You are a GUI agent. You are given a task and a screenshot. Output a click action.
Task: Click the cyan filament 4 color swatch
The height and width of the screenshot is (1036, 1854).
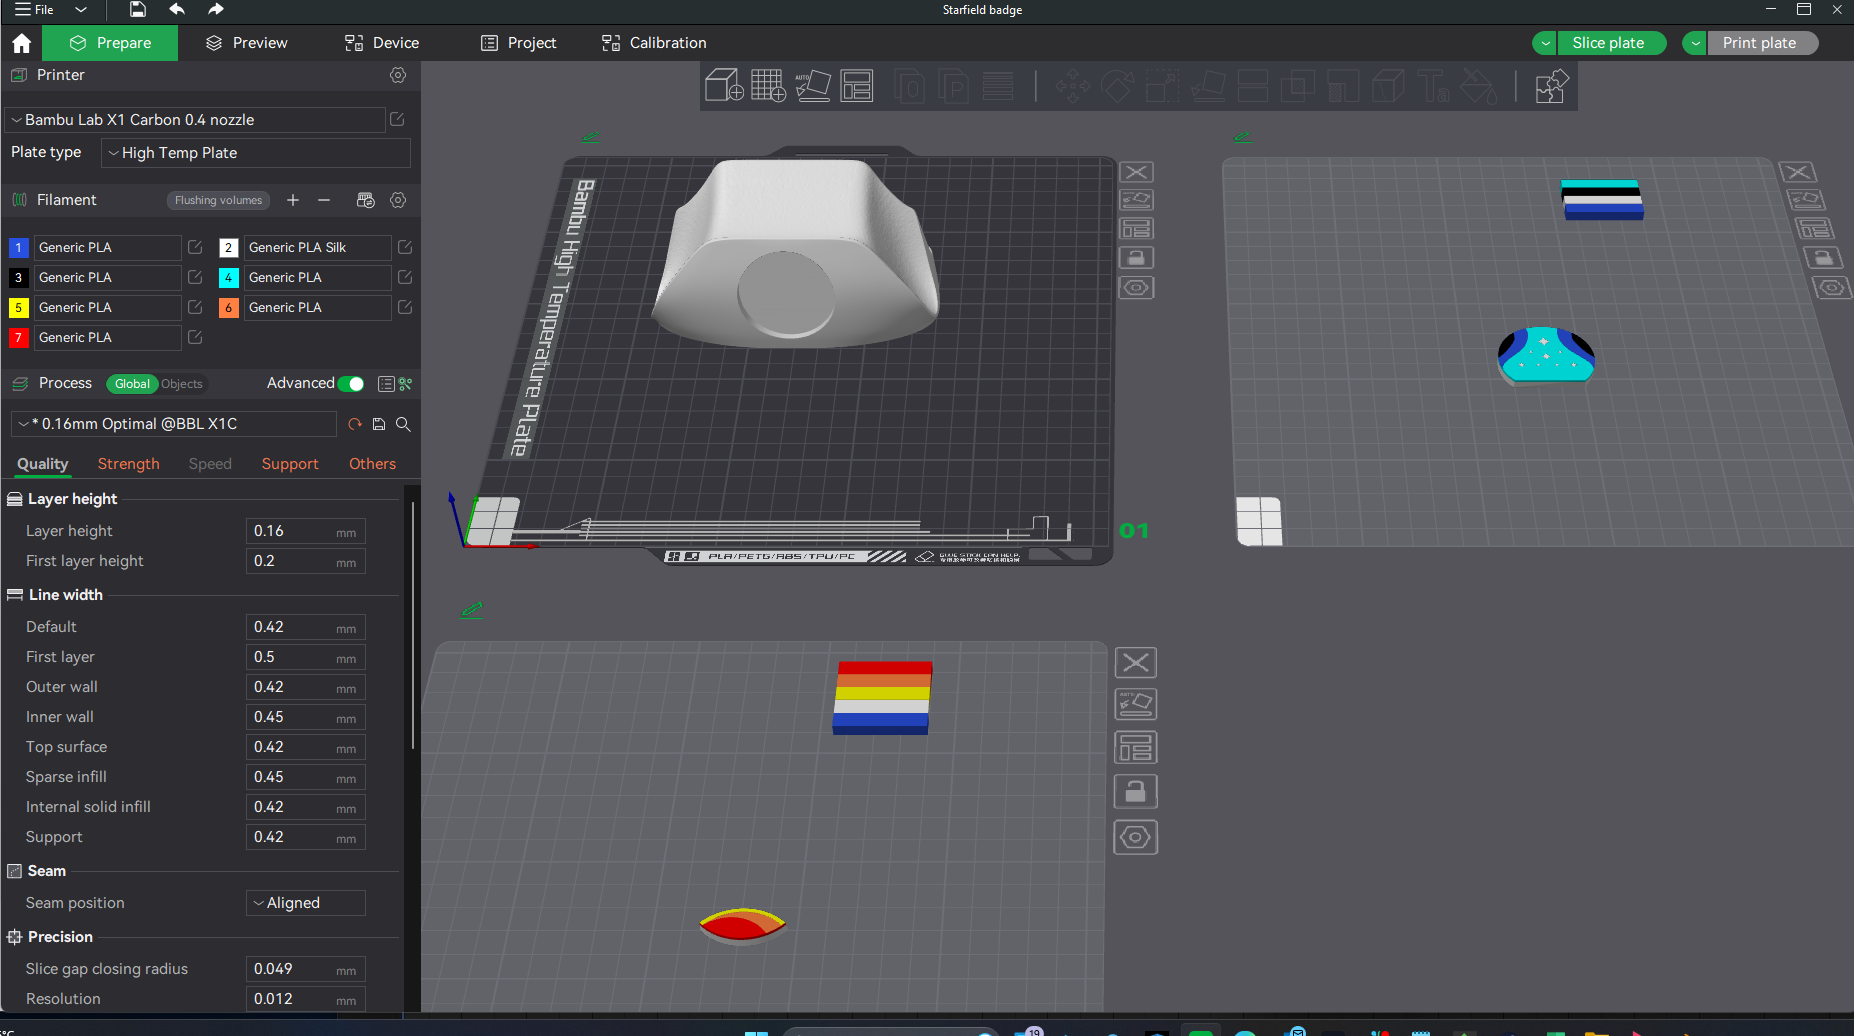(x=228, y=278)
